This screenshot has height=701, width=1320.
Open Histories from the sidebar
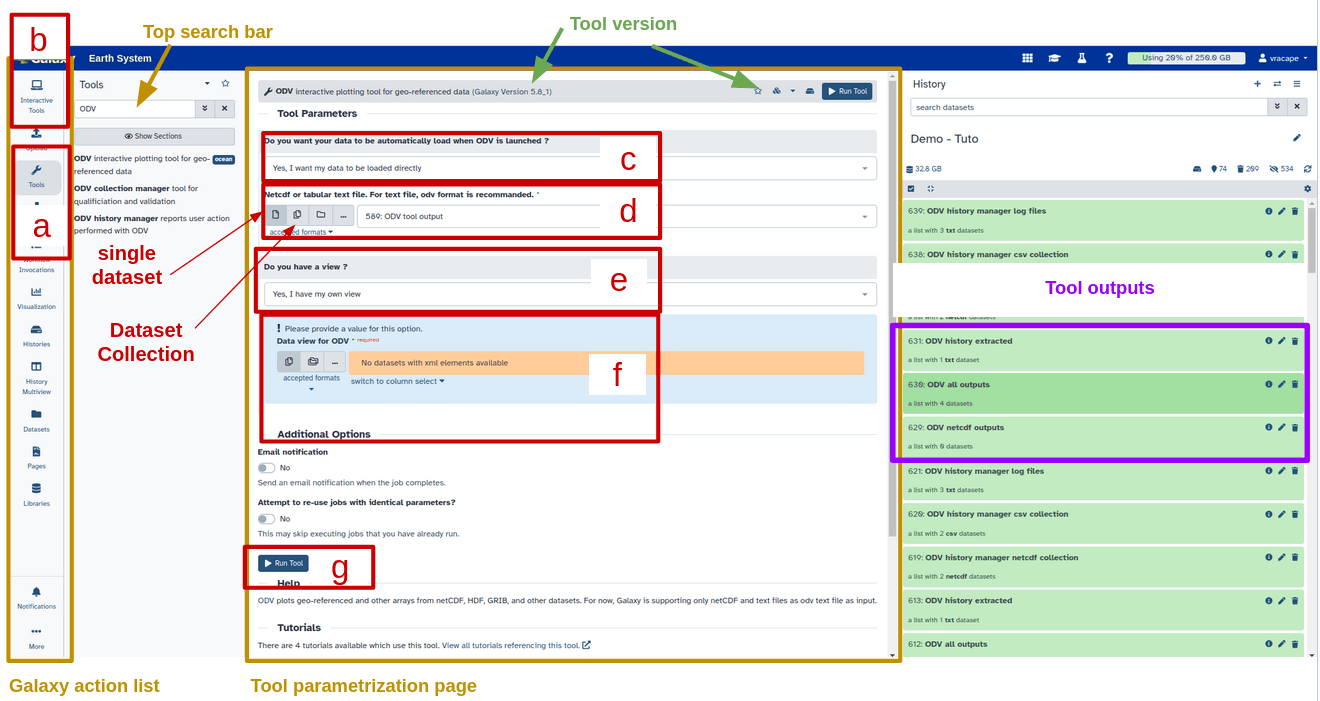(37, 334)
